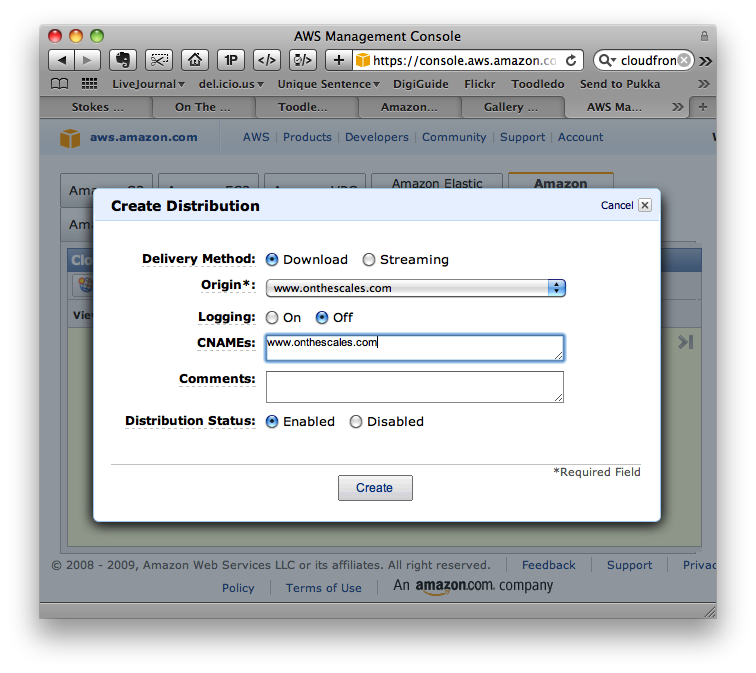This screenshot has width=756, height=673.
Task: Set Distribution Status to Disabled
Action: click(x=356, y=422)
